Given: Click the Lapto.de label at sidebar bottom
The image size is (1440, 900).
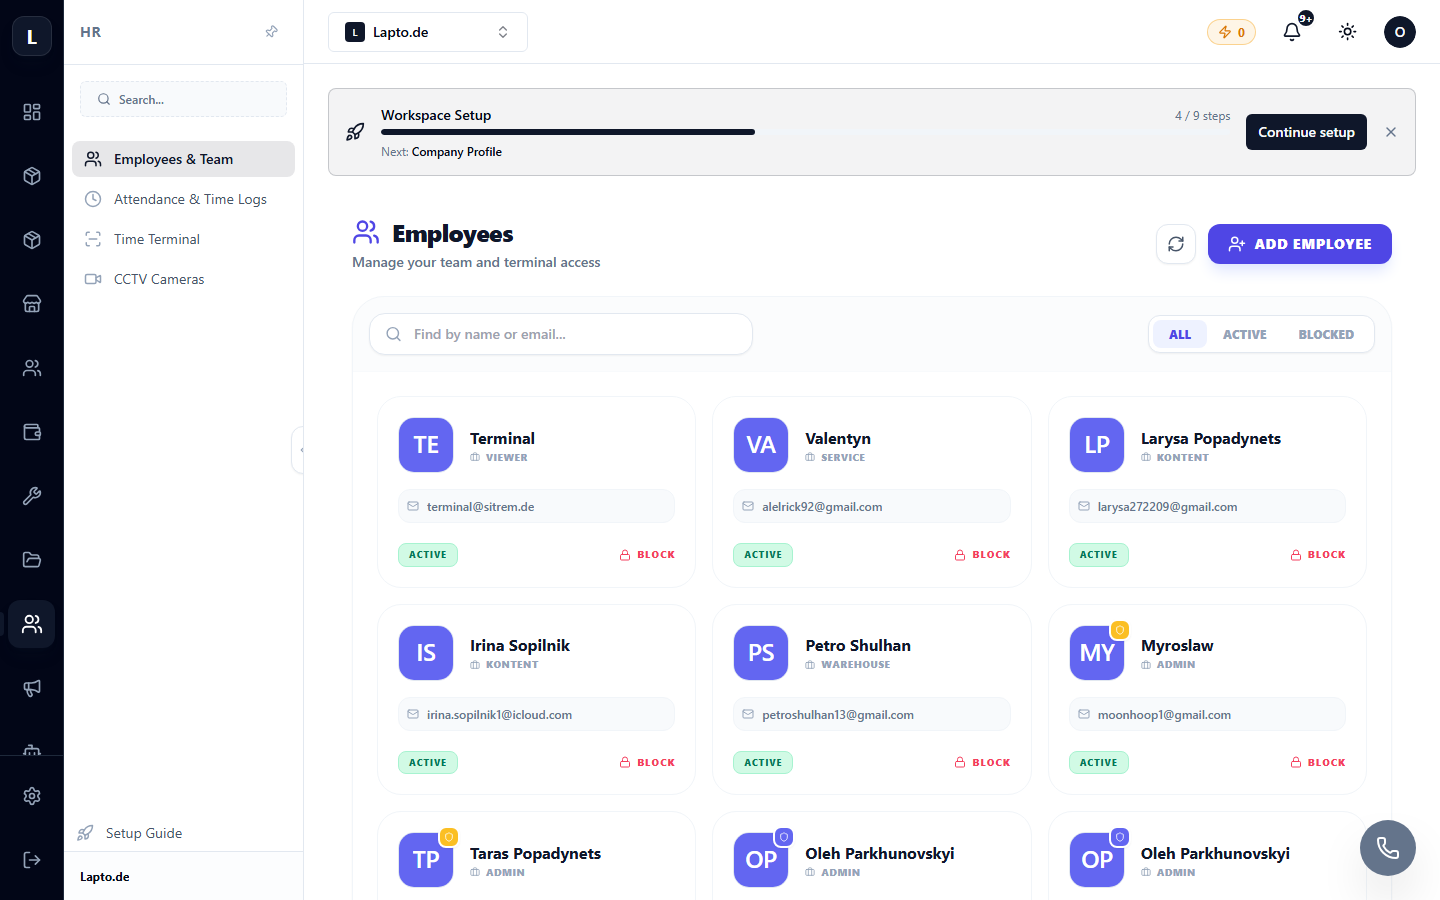Looking at the screenshot, I should pos(105,877).
